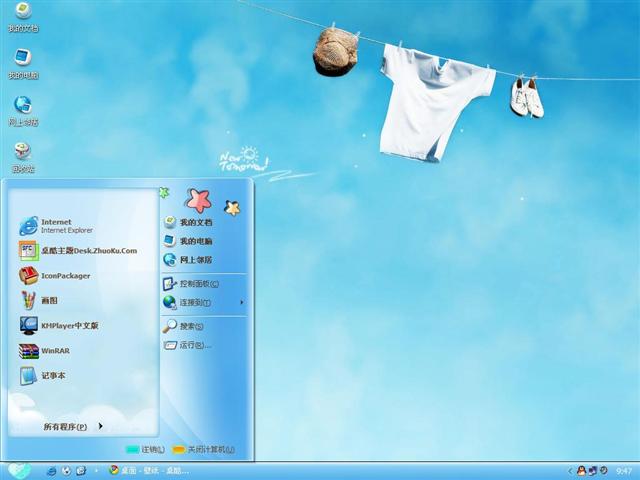Click the heart-shaped Start button

pyautogui.click(x=19, y=471)
